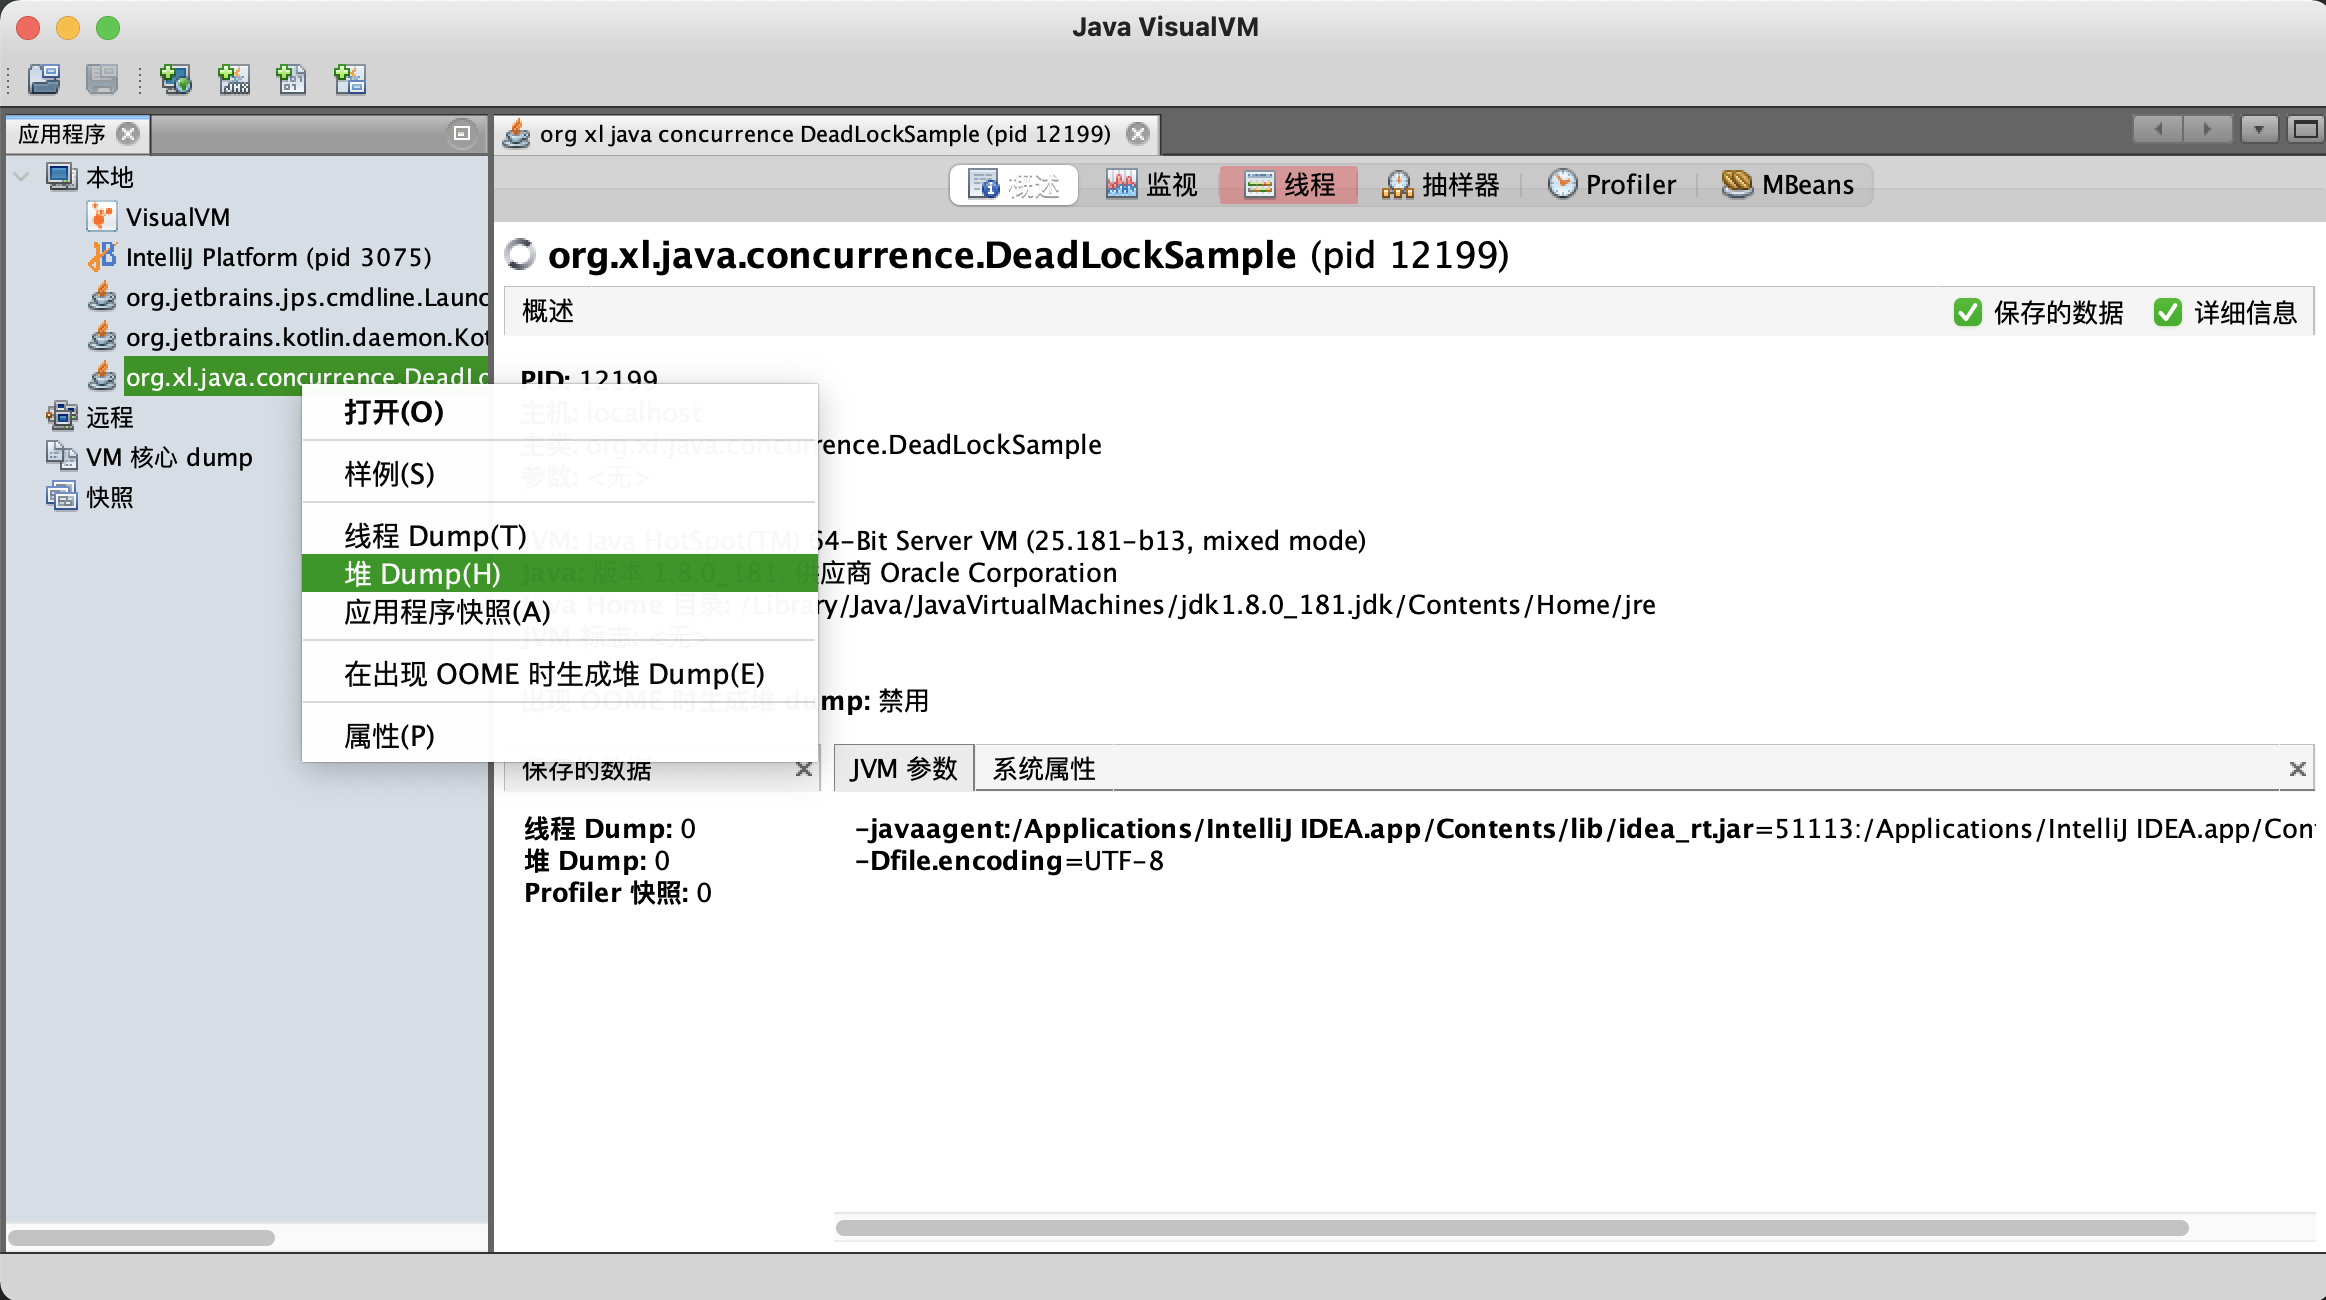Select IntelliJ Platform (pid 3075)
Viewport: 2326px width, 1300px height.
pos(279,257)
